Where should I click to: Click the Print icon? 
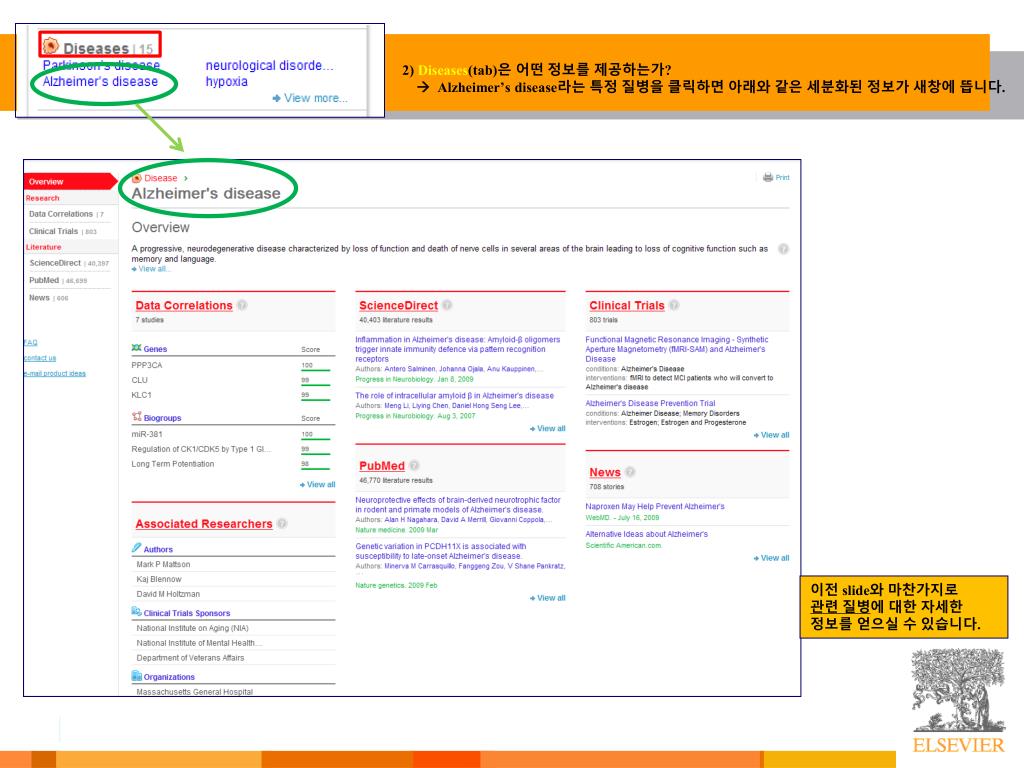coord(768,177)
